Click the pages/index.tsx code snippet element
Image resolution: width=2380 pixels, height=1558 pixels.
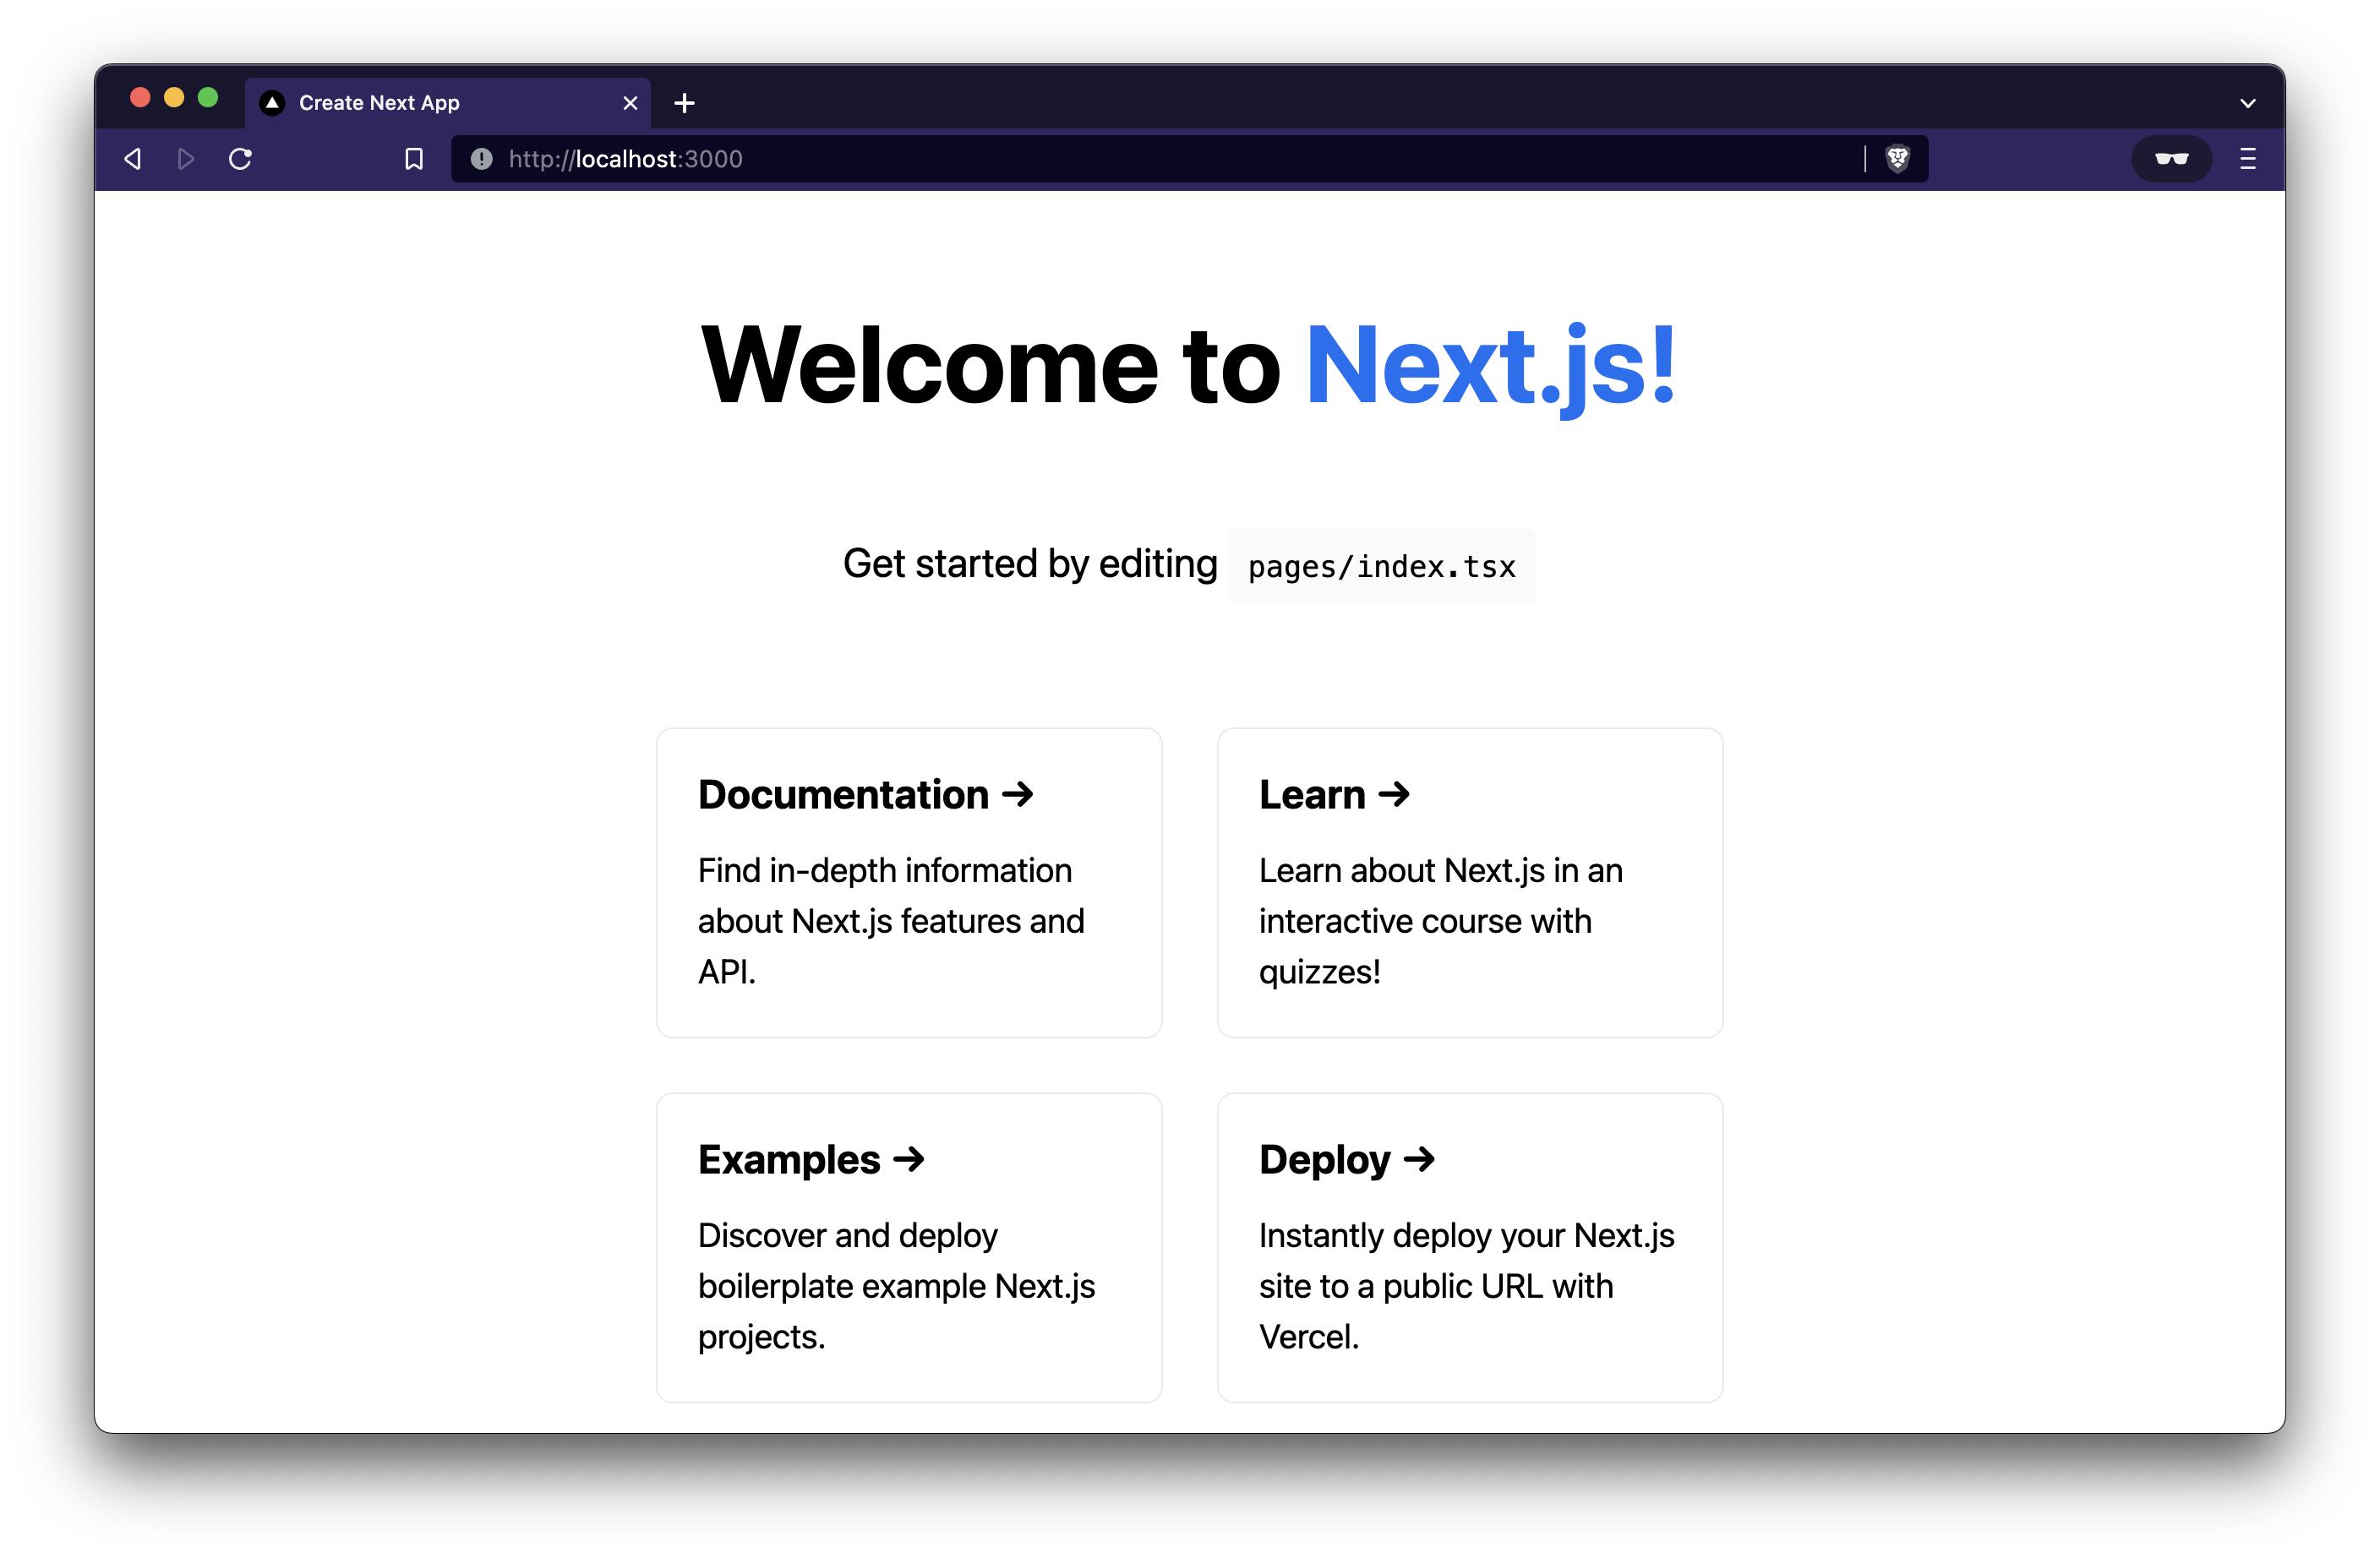1378,565
